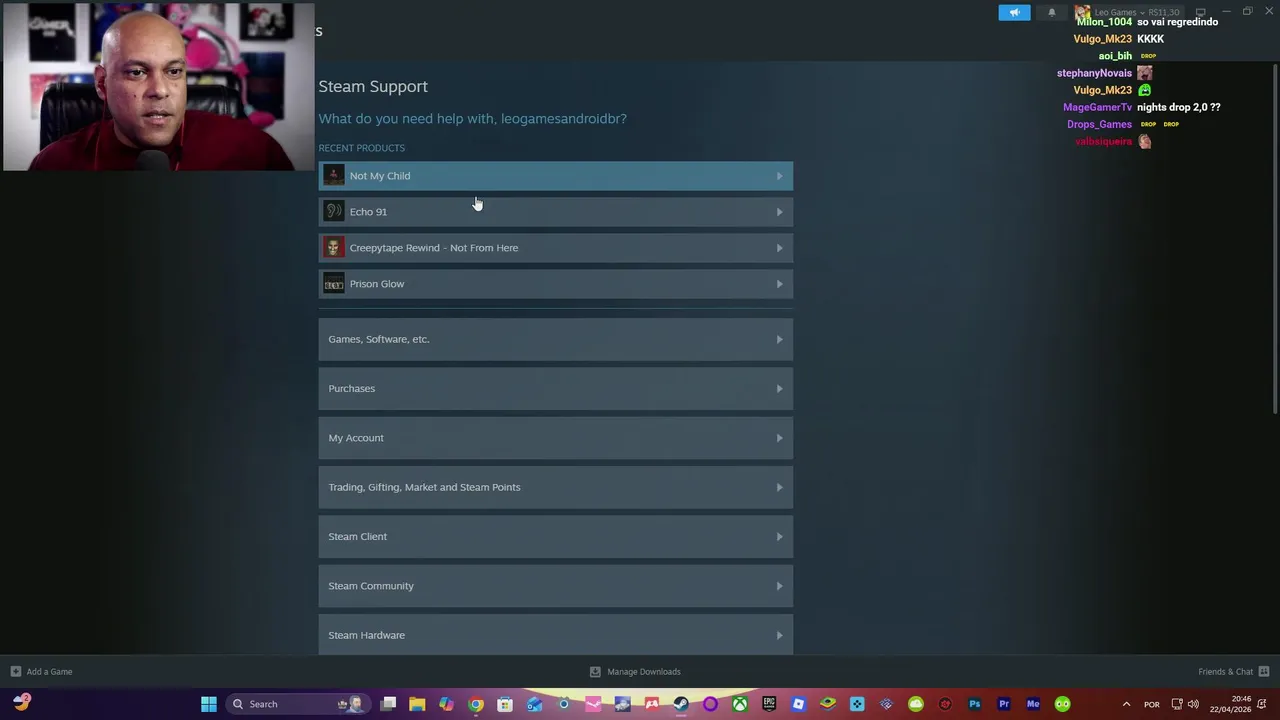Enter Big Picture mode via monitor icon
The height and width of the screenshot is (720, 1280).
point(1200,12)
